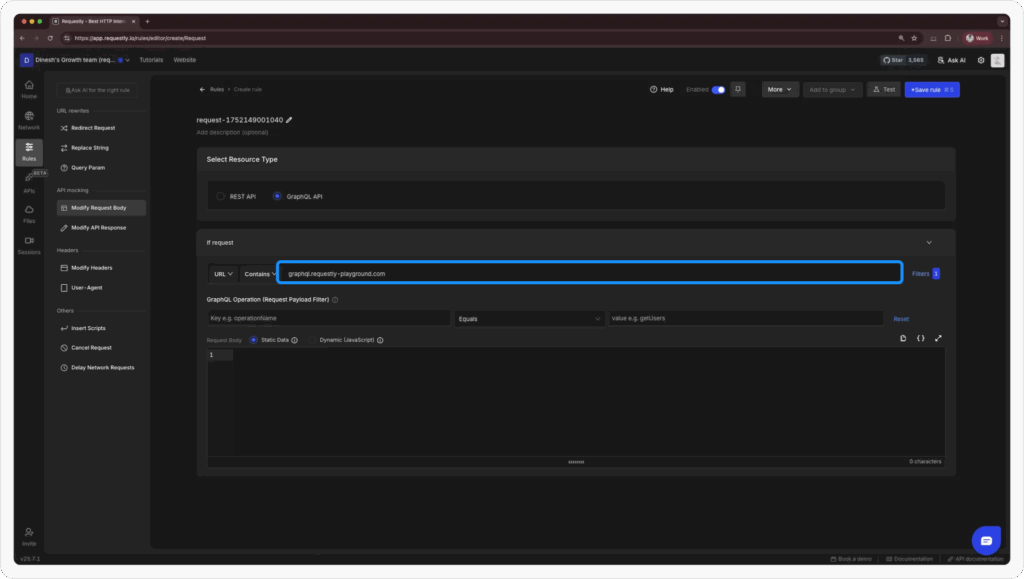The width and height of the screenshot is (1024, 579).
Task: Open the More dropdown
Action: tap(780, 89)
